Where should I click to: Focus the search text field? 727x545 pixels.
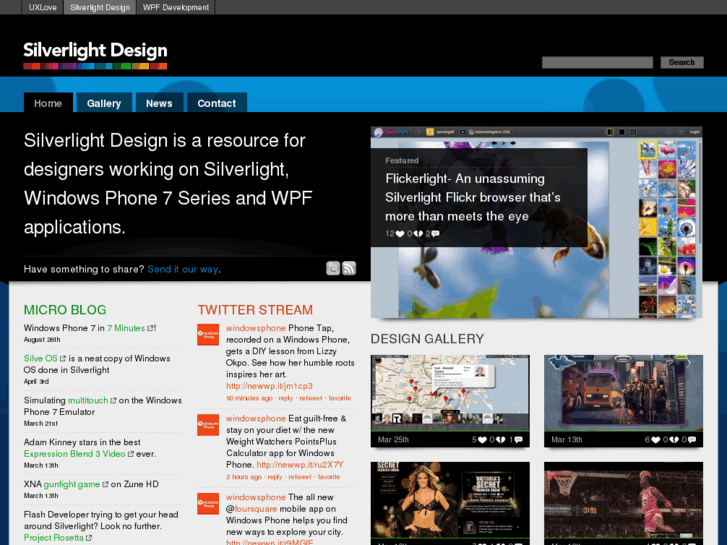(x=597, y=62)
